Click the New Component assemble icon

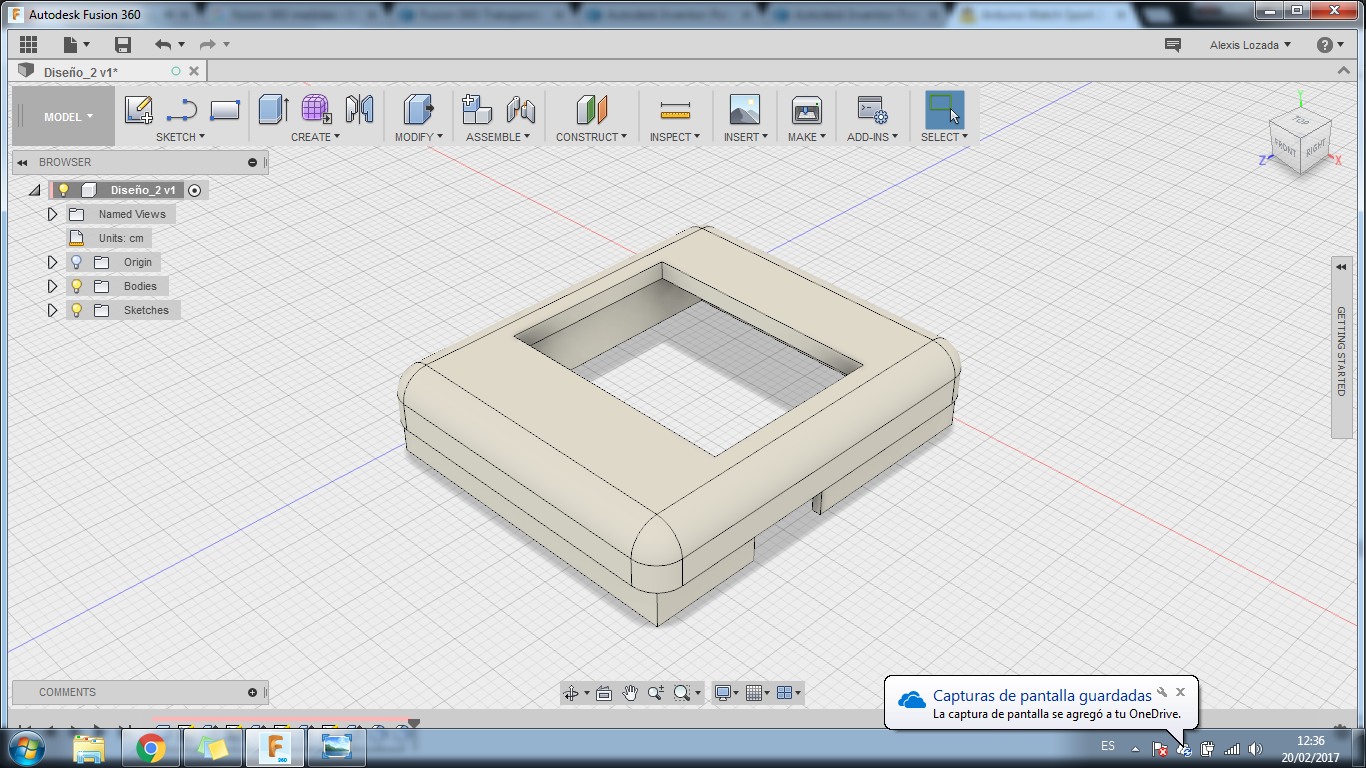[477, 109]
